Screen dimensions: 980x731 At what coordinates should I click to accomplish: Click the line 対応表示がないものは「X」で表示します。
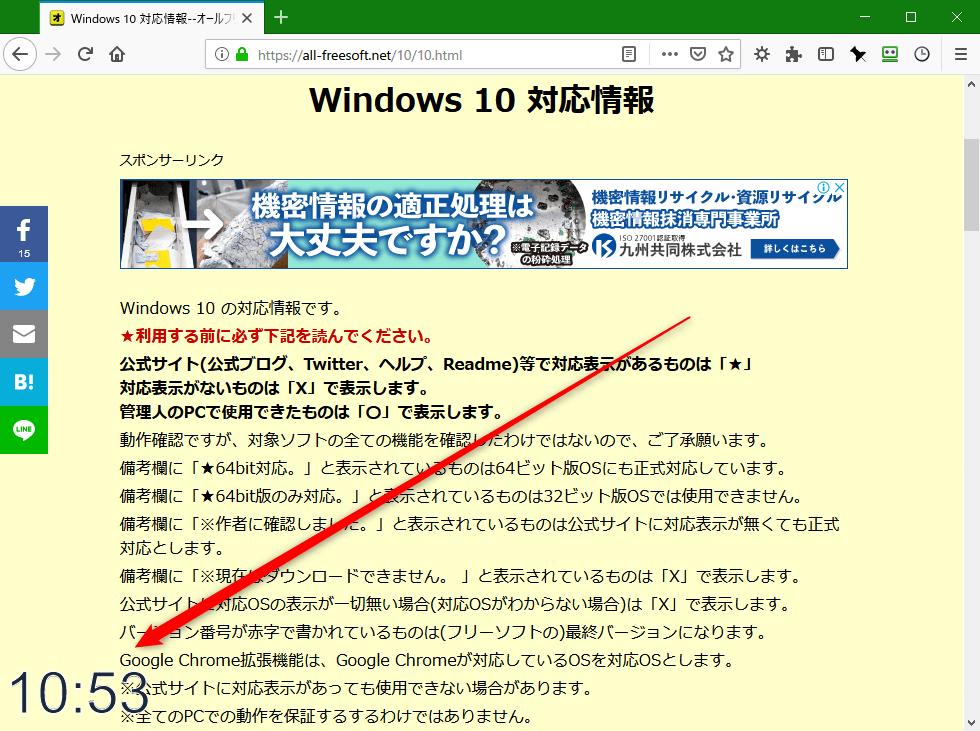(274, 388)
